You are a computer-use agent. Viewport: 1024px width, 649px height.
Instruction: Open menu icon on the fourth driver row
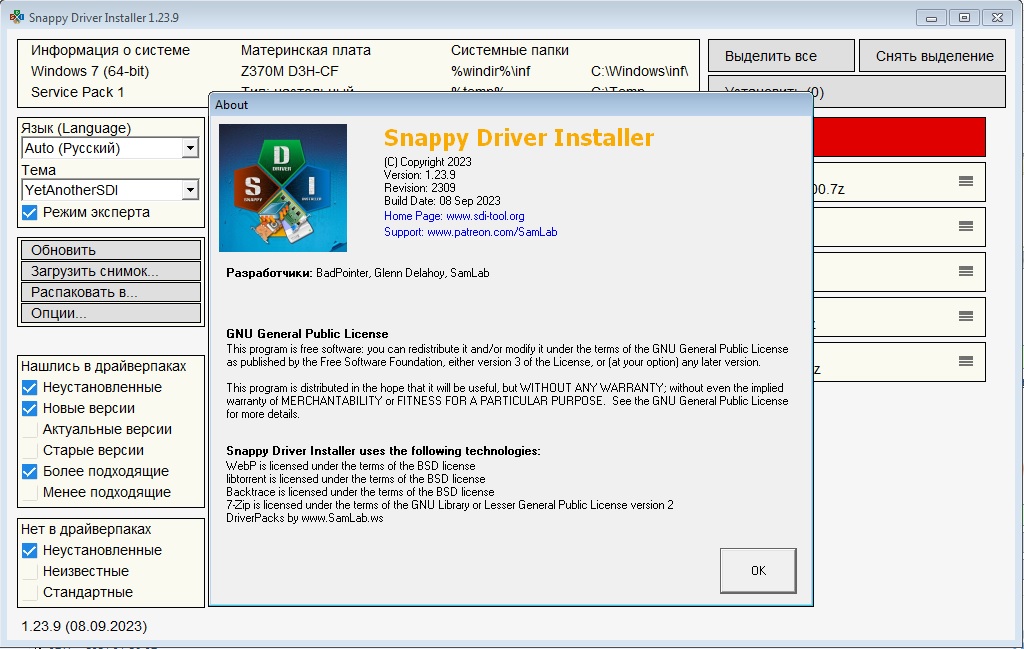coord(965,316)
